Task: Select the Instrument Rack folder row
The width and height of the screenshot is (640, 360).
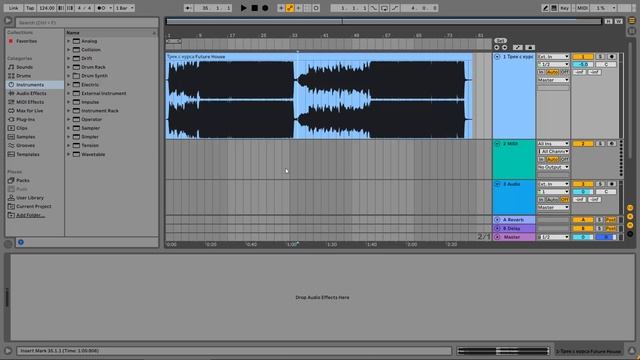Action: click(111, 111)
